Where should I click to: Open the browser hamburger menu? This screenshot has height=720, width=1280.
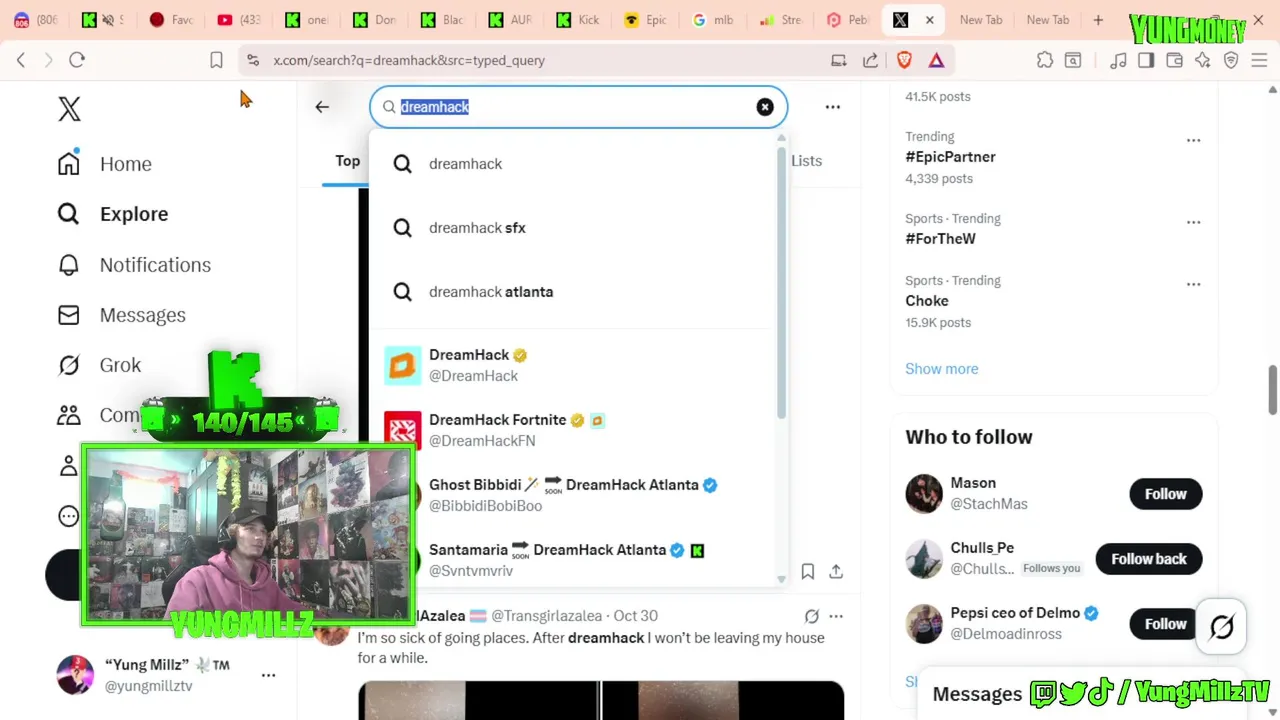point(1259,60)
